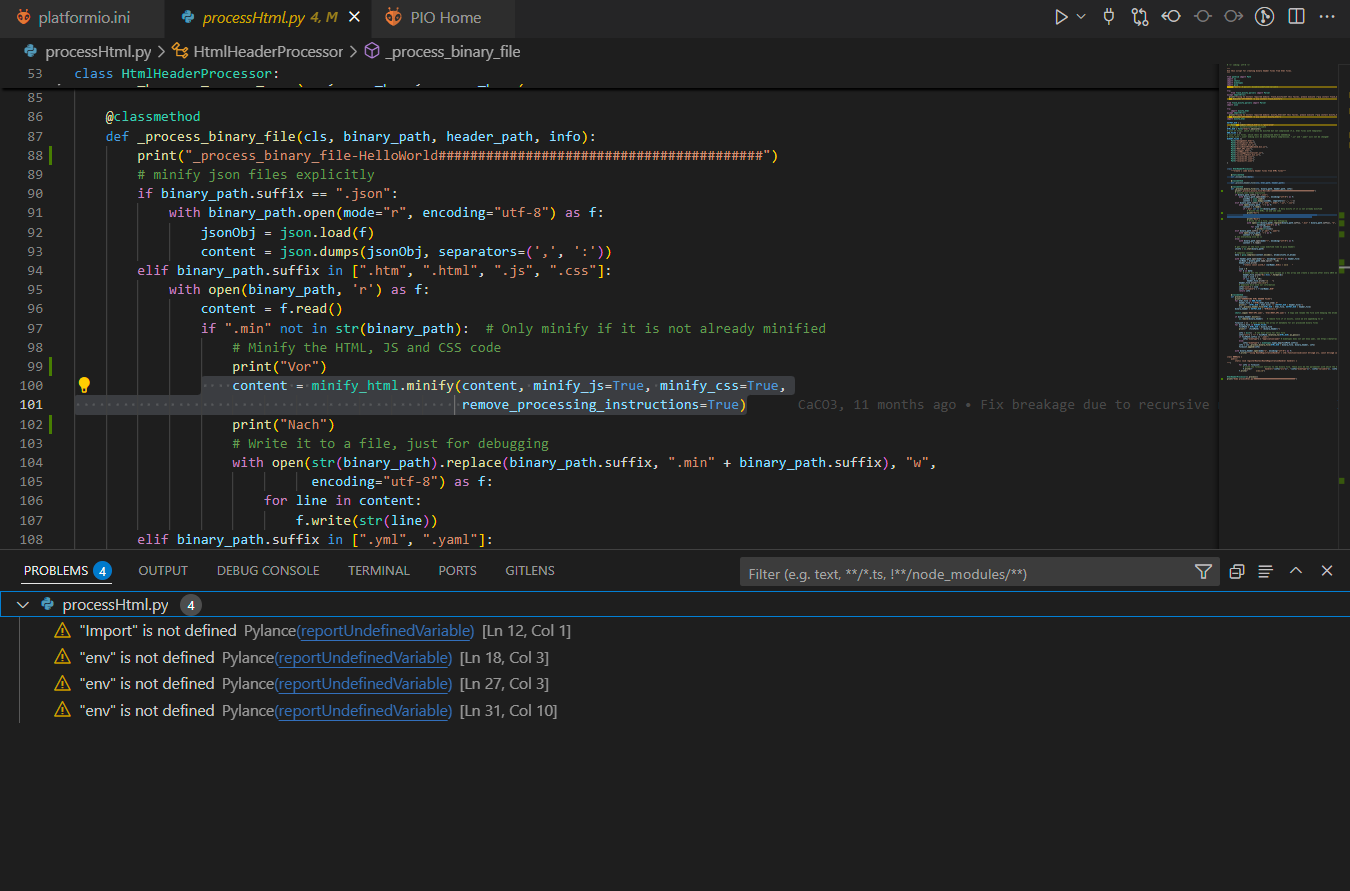Collapse all problems icon

point(1236,571)
